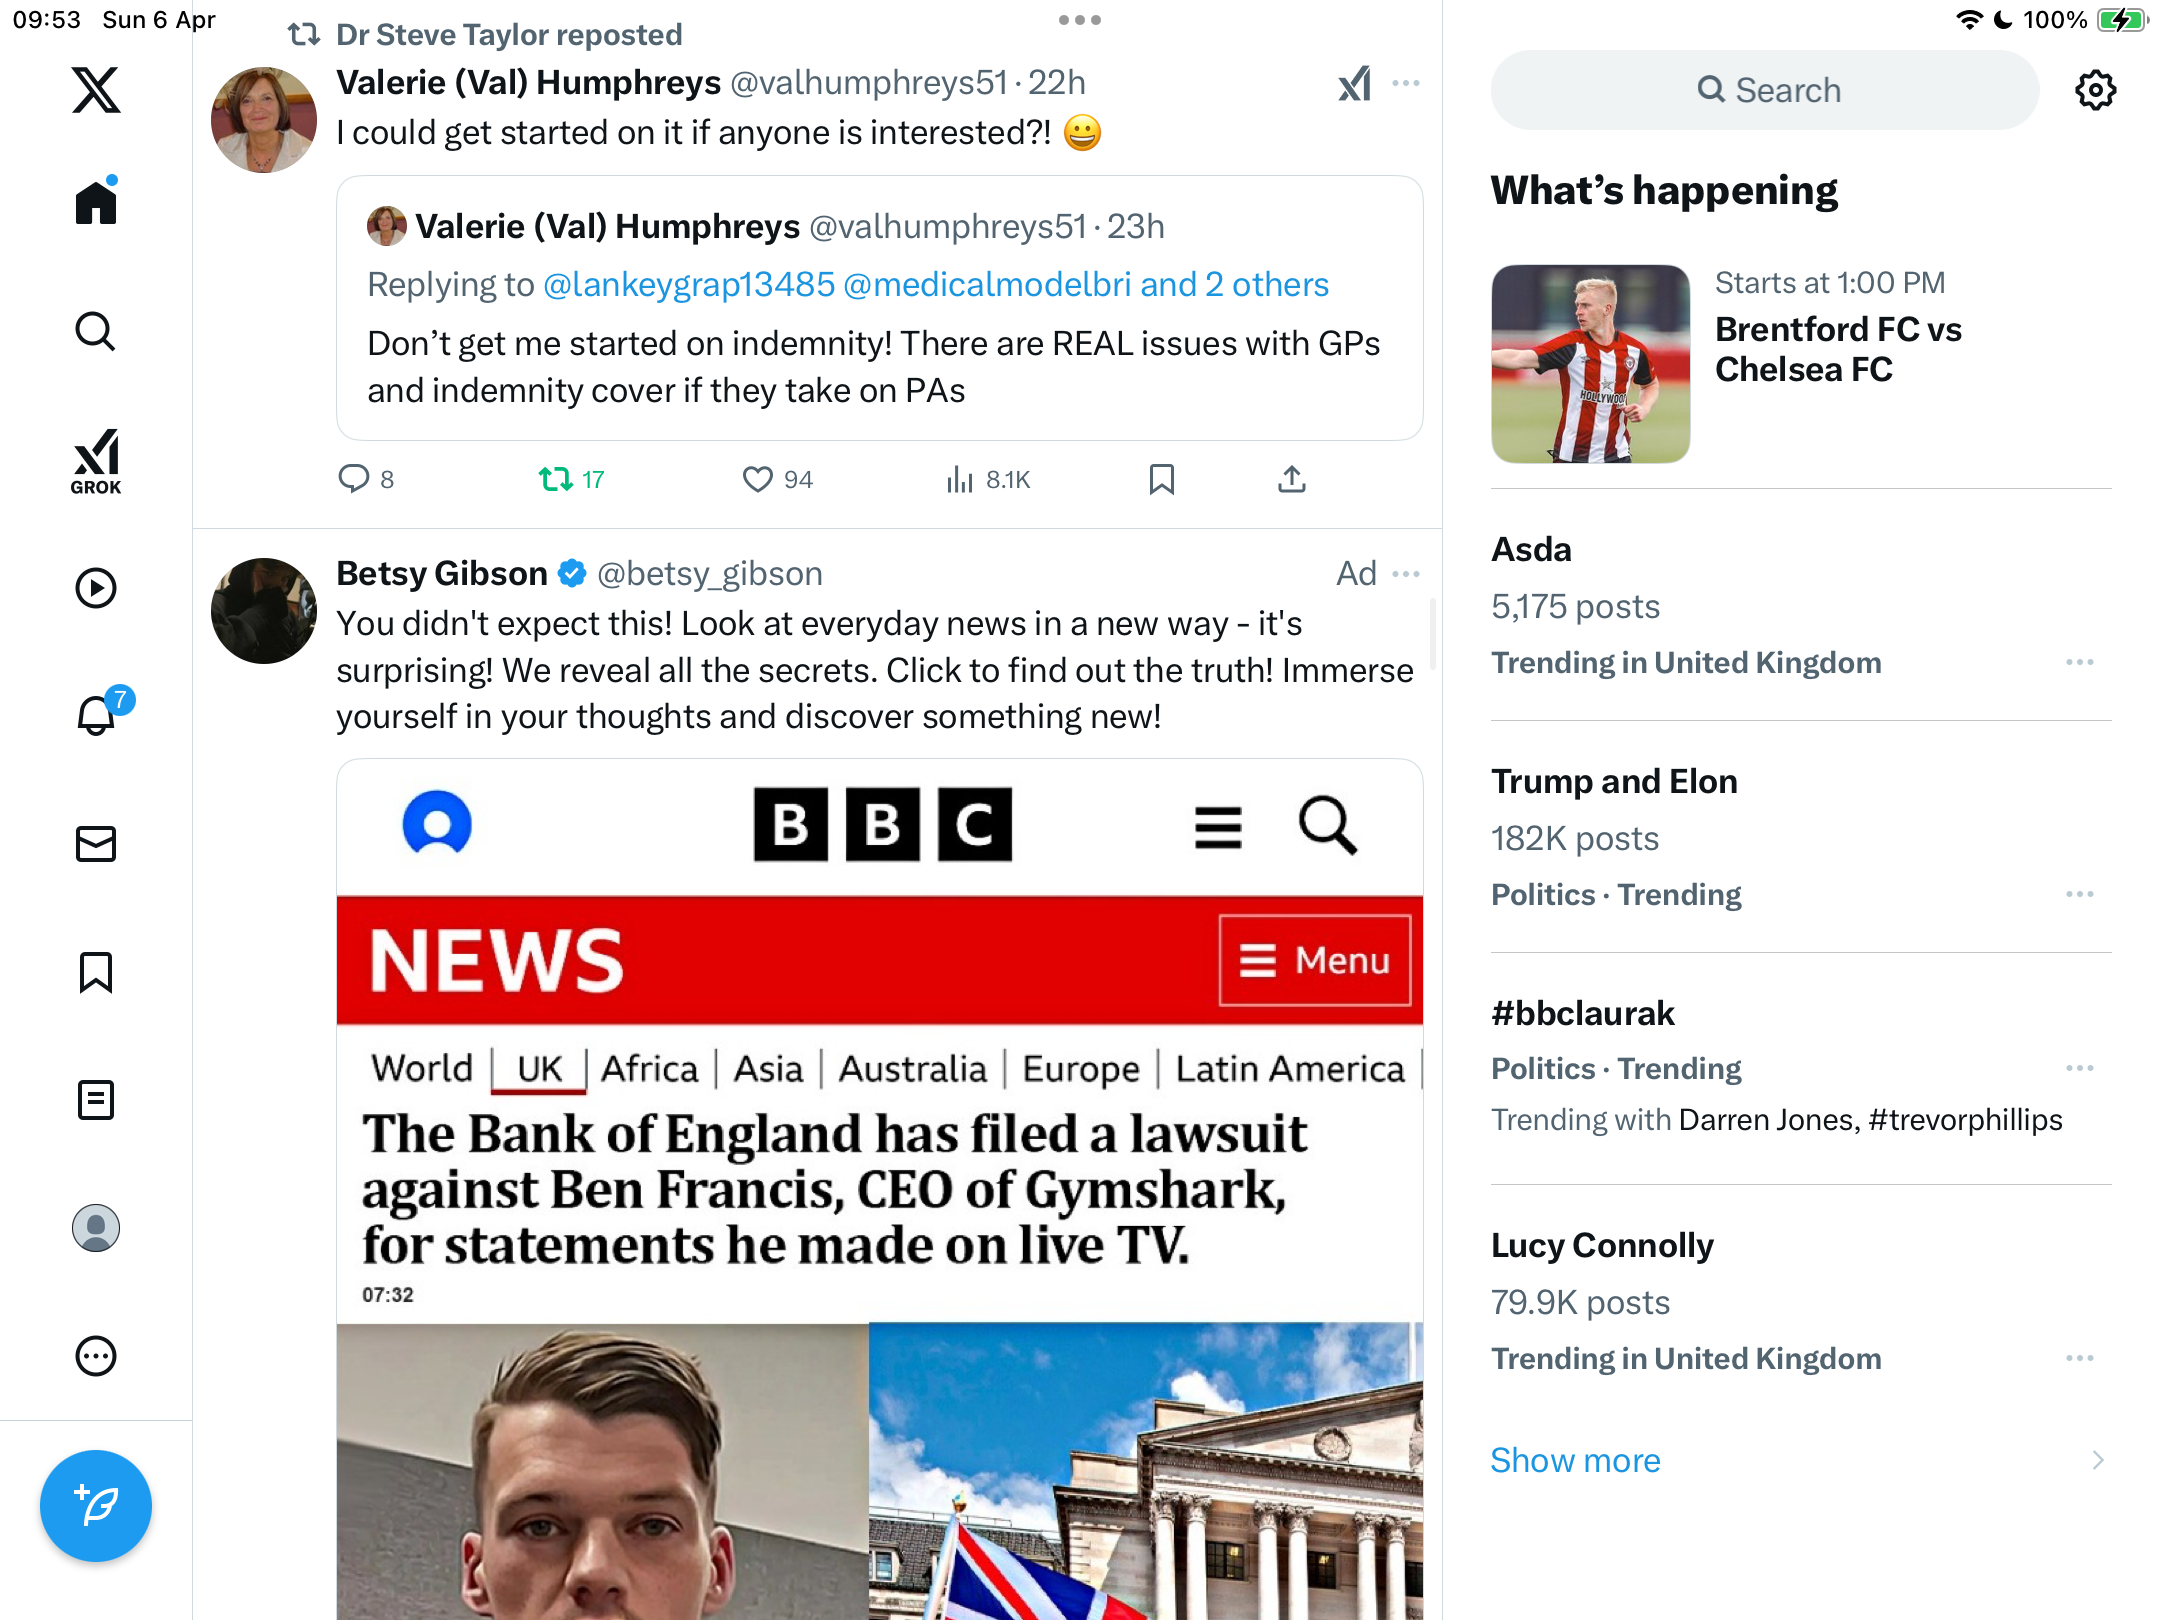Open Bookmarks in the sidebar

click(96, 972)
